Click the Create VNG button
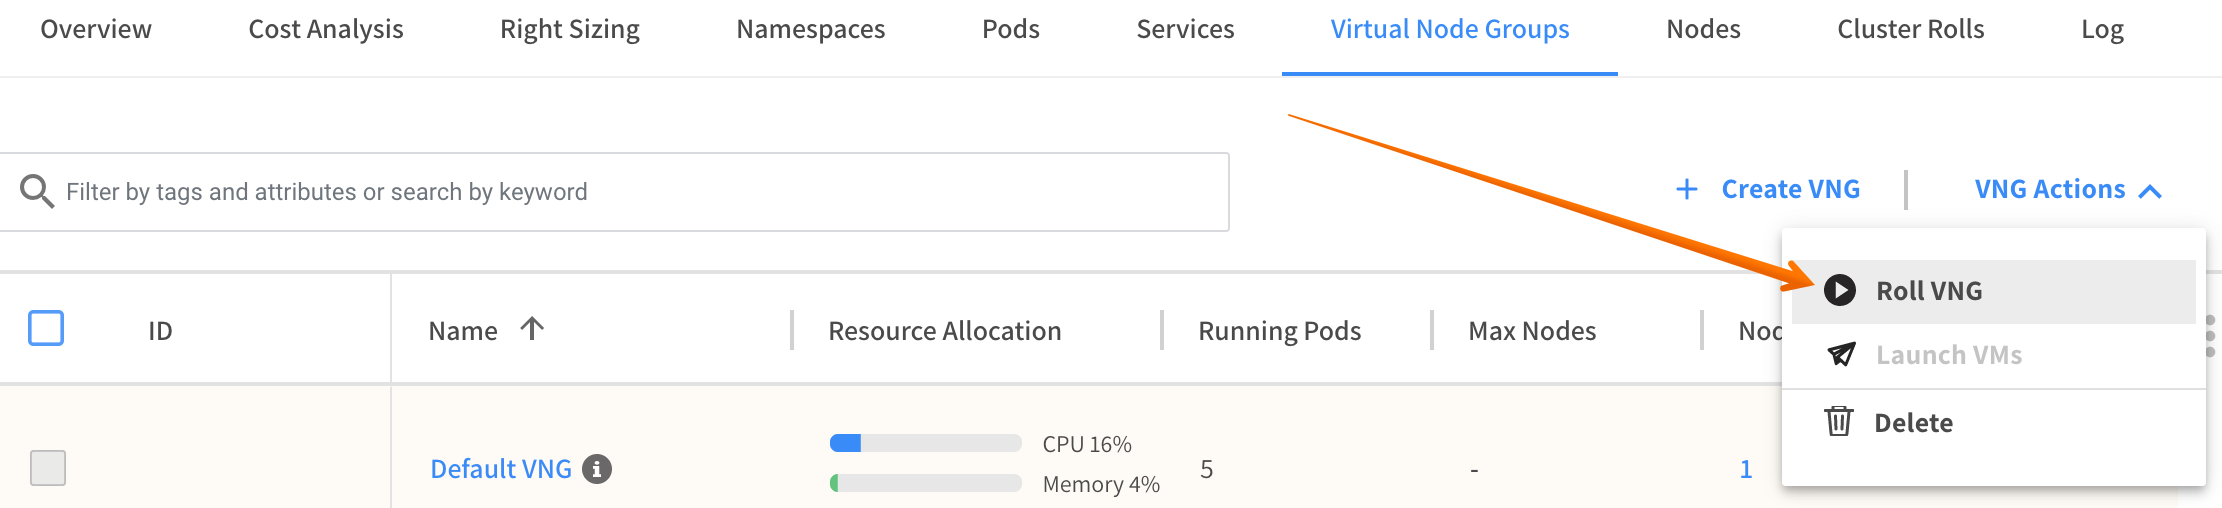Image resolution: width=2222 pixels, height=508 pixels. (x=1790, y=189)
